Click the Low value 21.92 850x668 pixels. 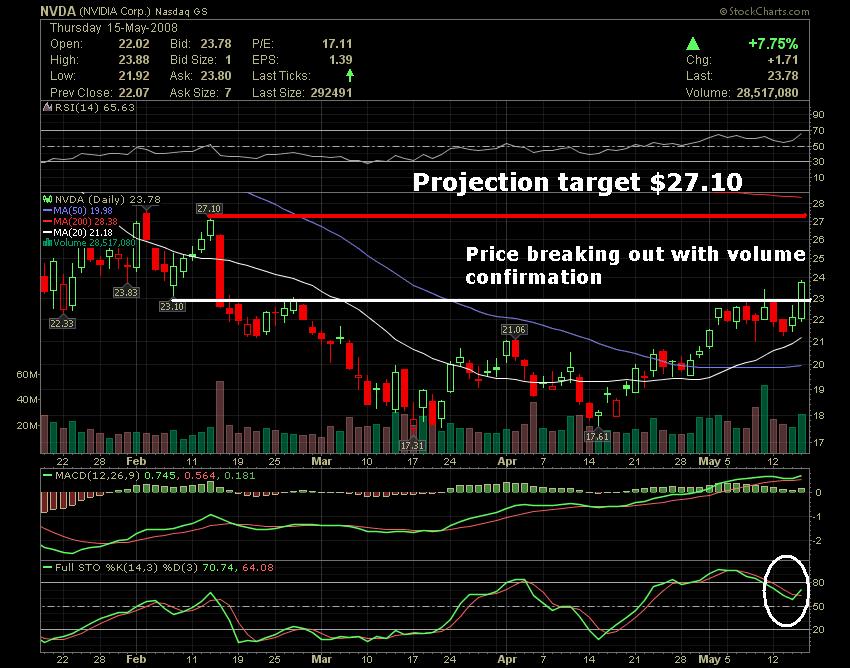point(134,76)
